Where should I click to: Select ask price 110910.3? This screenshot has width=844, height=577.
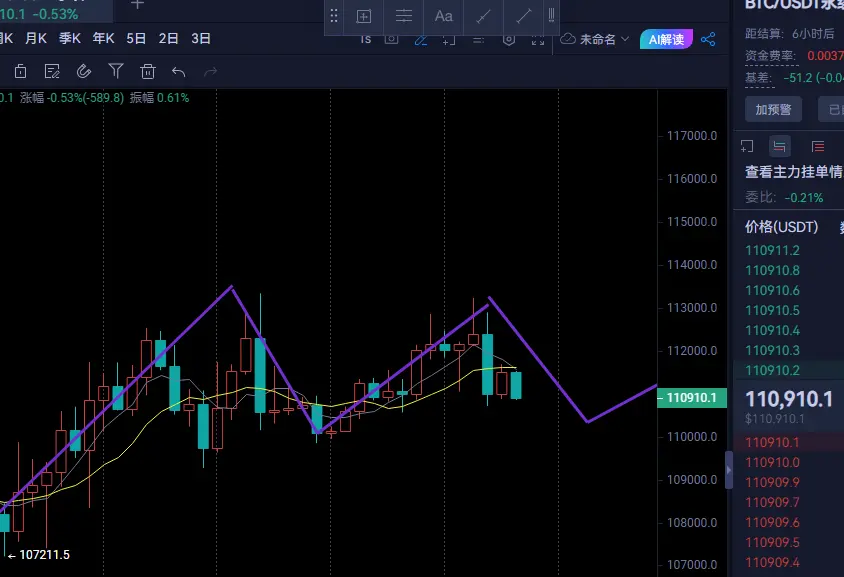click(772, 350)
